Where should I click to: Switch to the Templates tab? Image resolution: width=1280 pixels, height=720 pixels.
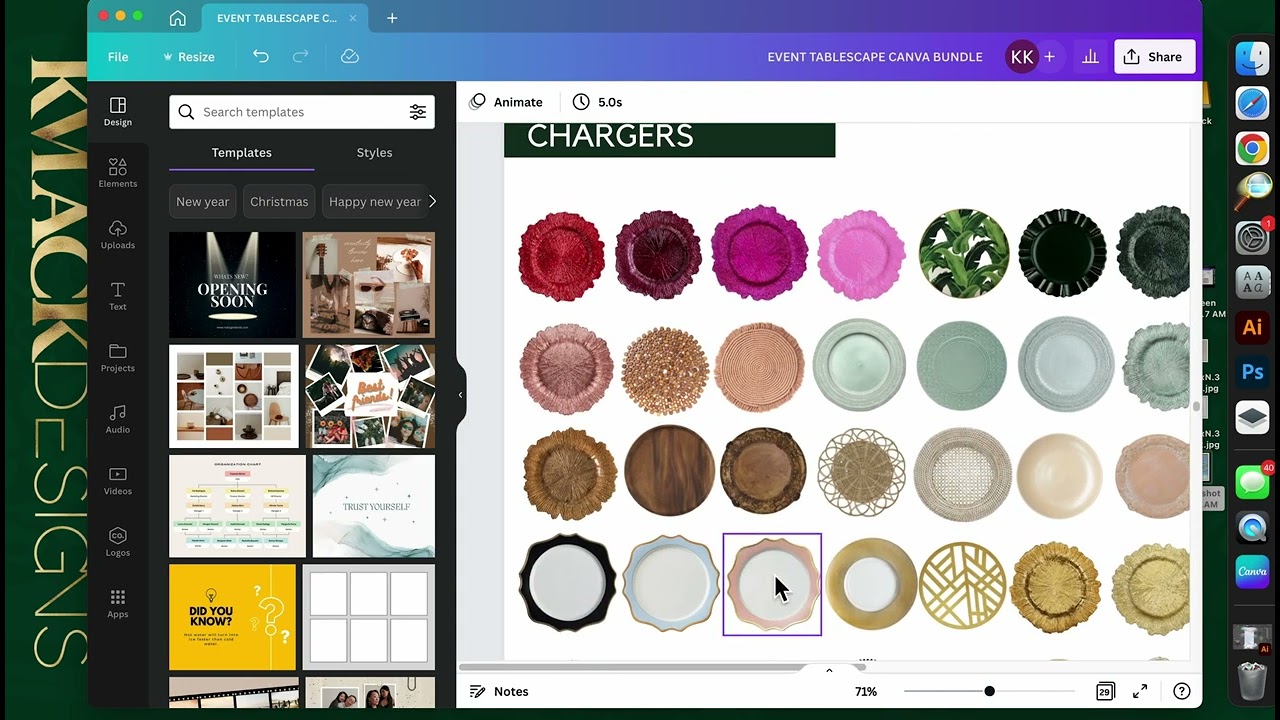241,152
